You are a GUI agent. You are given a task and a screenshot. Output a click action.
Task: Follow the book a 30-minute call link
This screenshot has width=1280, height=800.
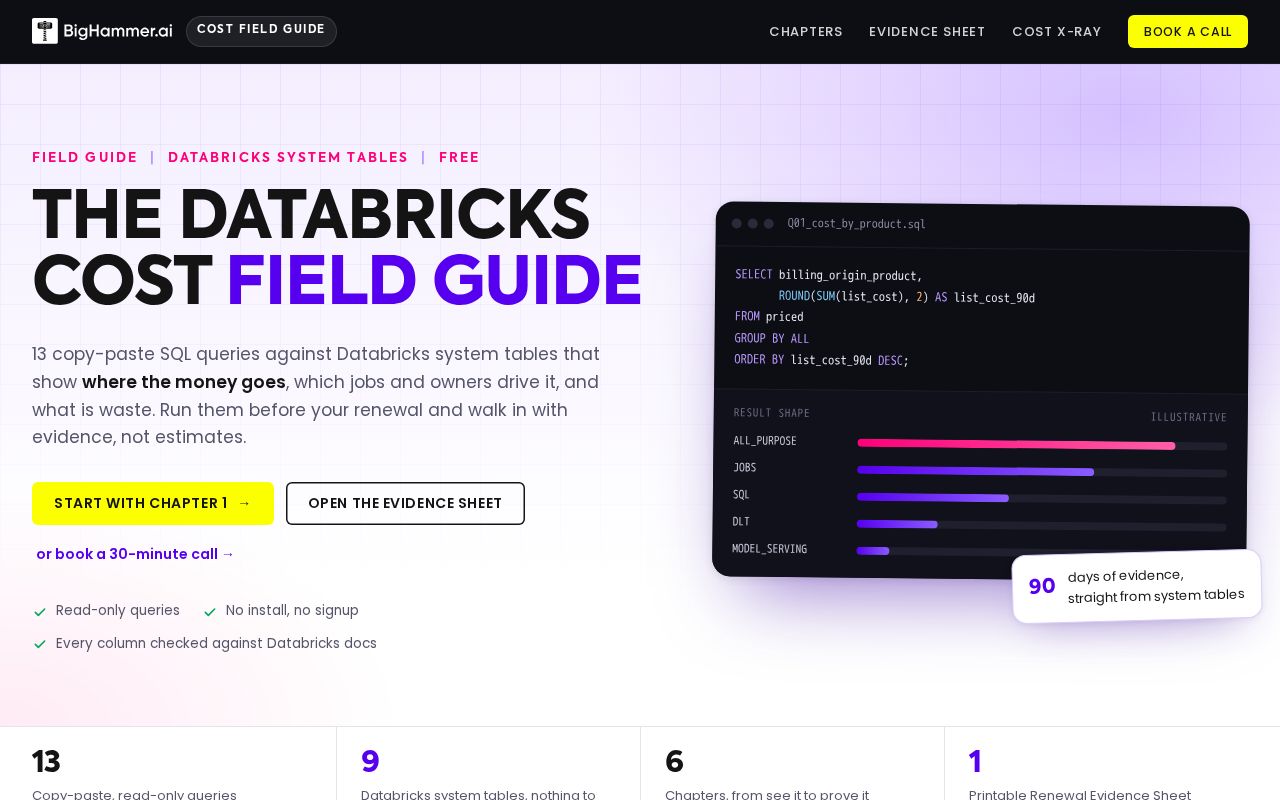tap(135, 554)
